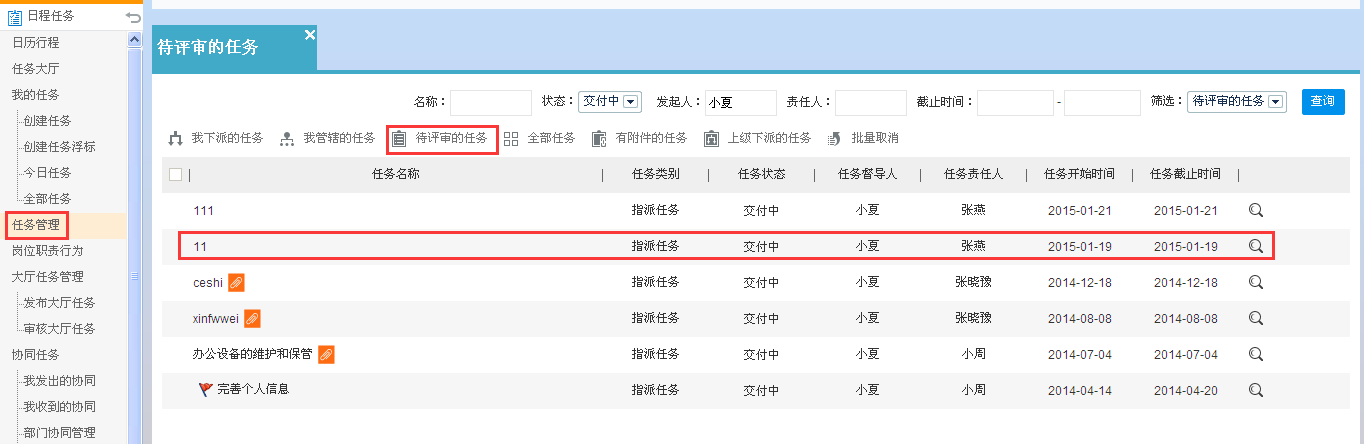The width and height of the screenshot is (1364, 444).
Task: Click the 有附件的任务 icon
Action: [599, 138]
